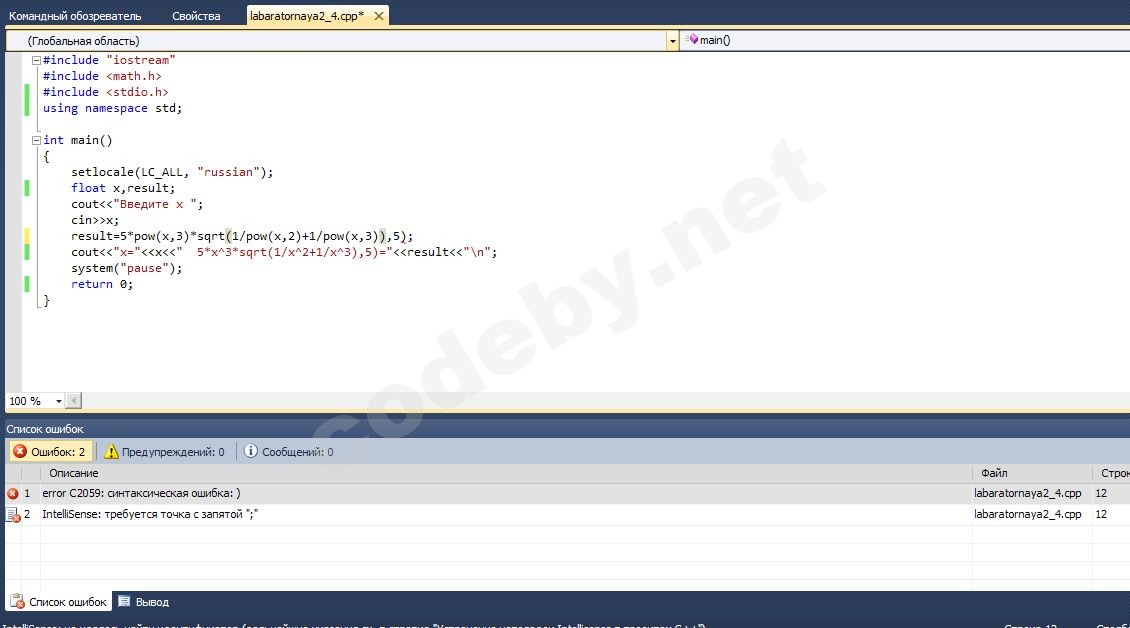Collapse the #include block
This screenshot has width=1130, height=628.
(x=36, y=61)
